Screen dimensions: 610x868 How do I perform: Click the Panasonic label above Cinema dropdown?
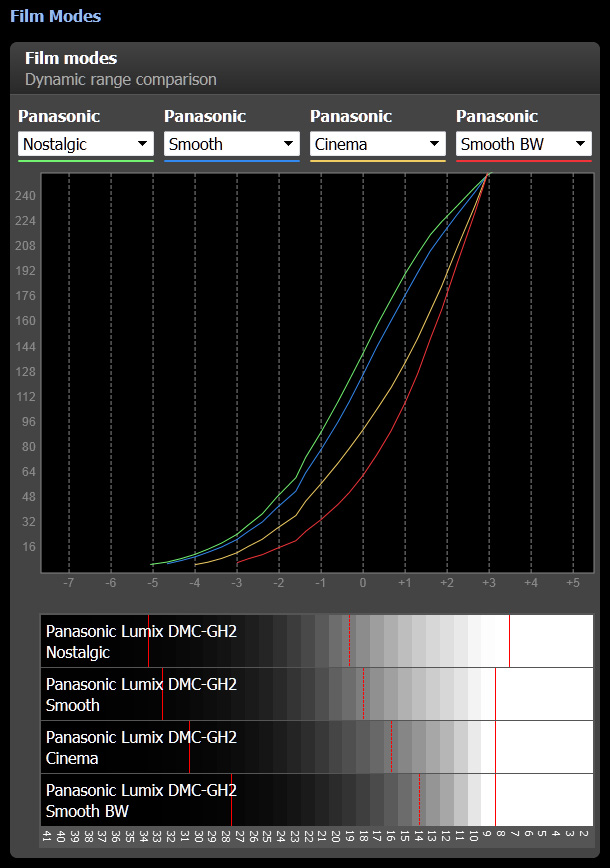pos(351,116)
